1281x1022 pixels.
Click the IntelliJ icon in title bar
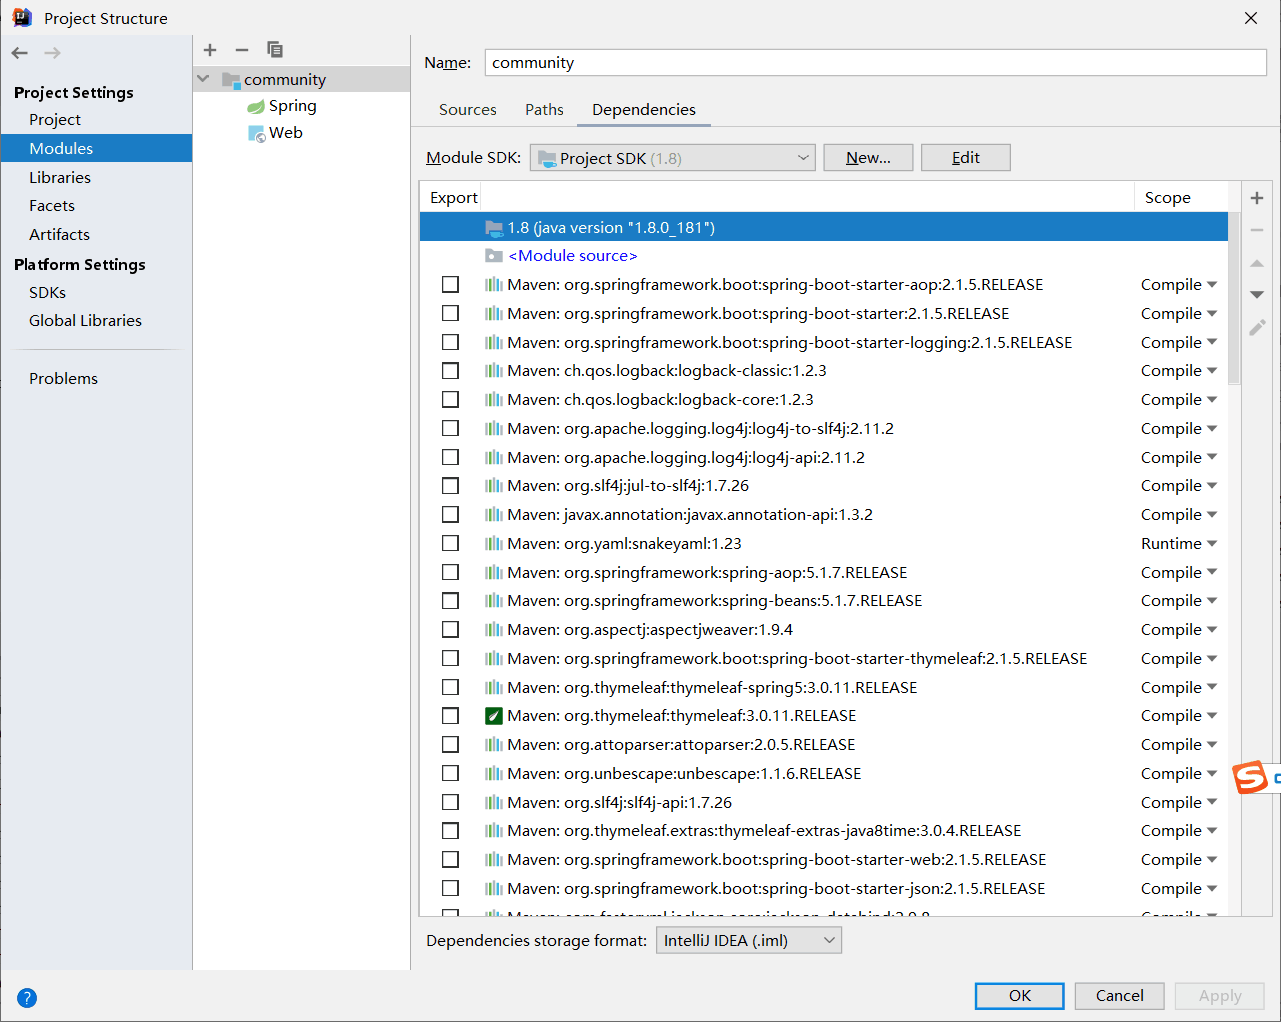click(21, 18)
